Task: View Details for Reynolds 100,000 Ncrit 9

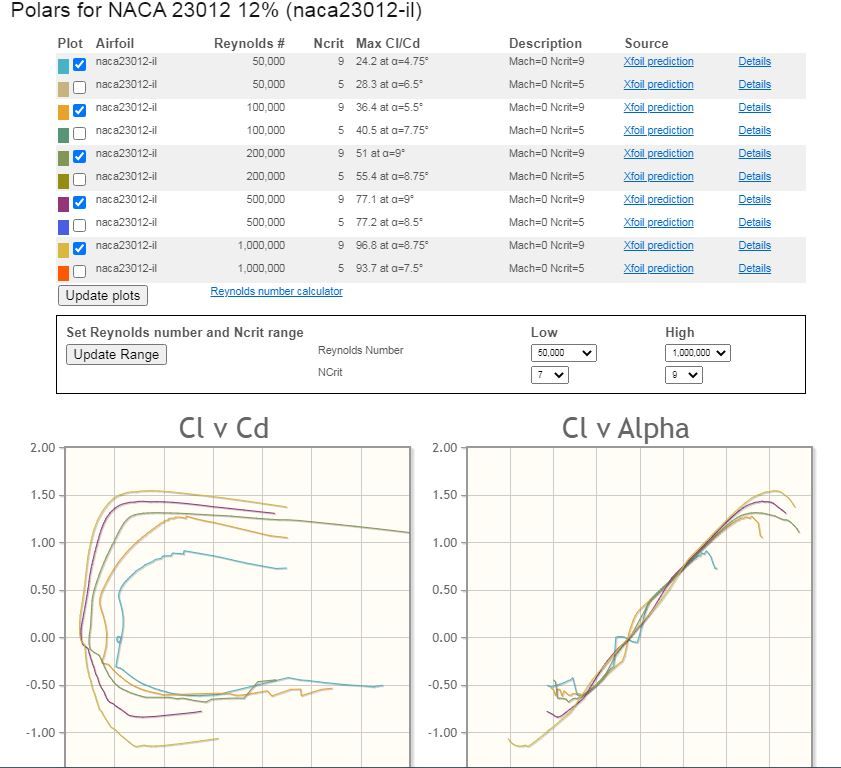Action: (754, 108)
